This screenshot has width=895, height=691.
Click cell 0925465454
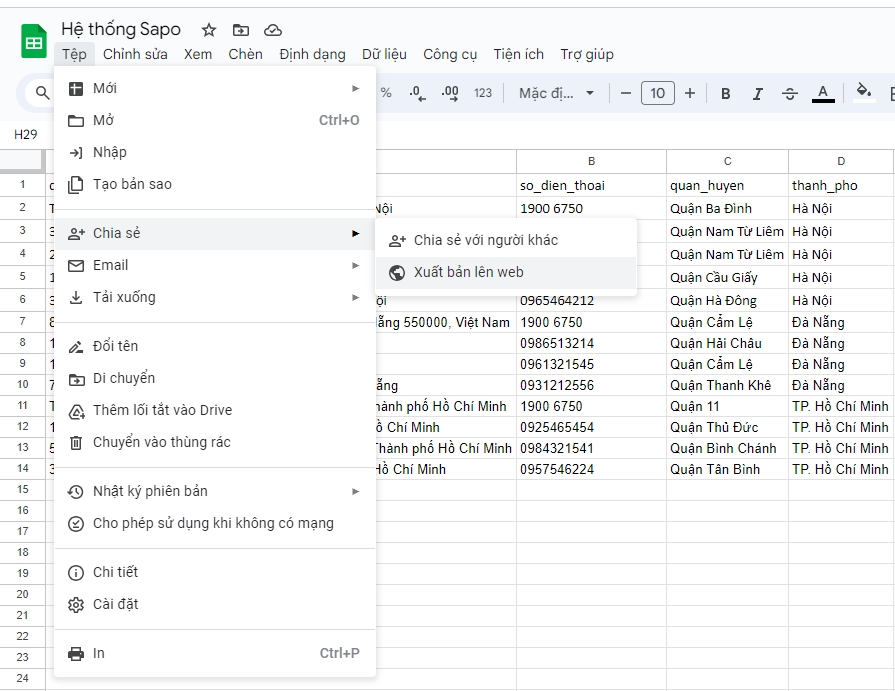pyautogui.click(x=591, y=427)
